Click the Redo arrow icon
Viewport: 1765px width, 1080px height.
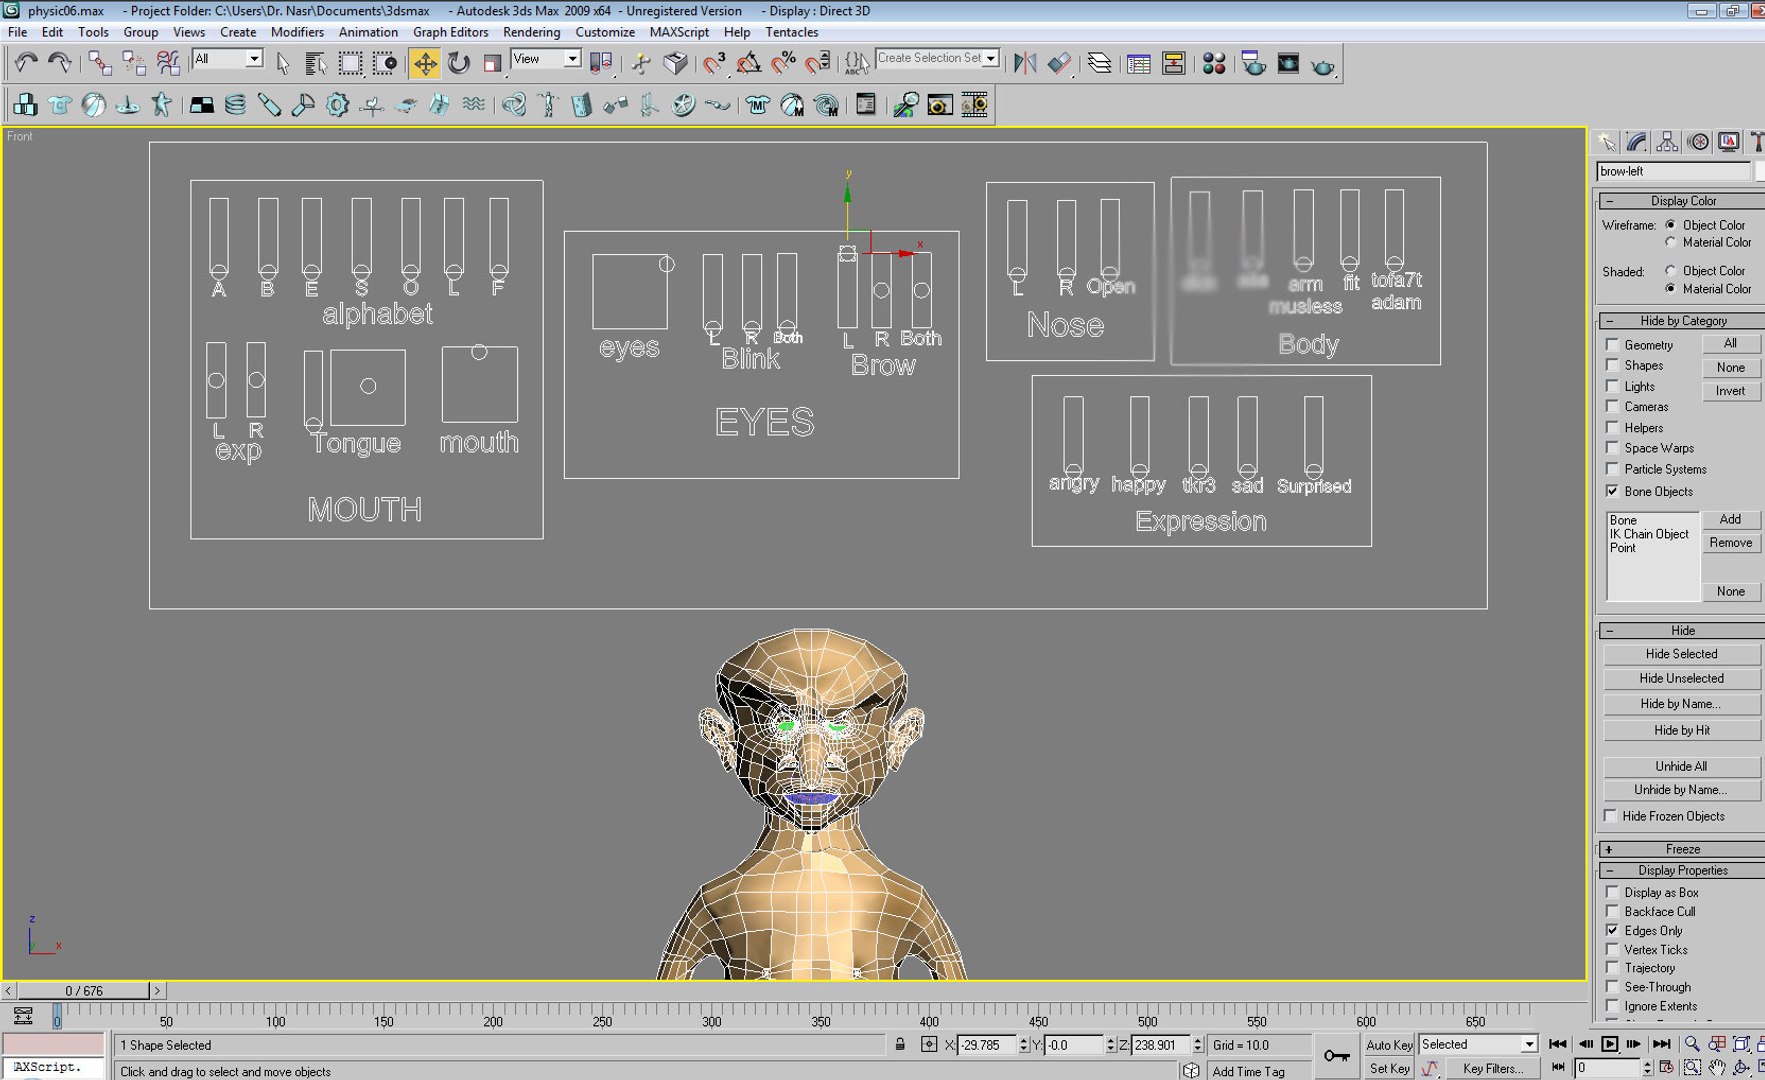(60, 63)
